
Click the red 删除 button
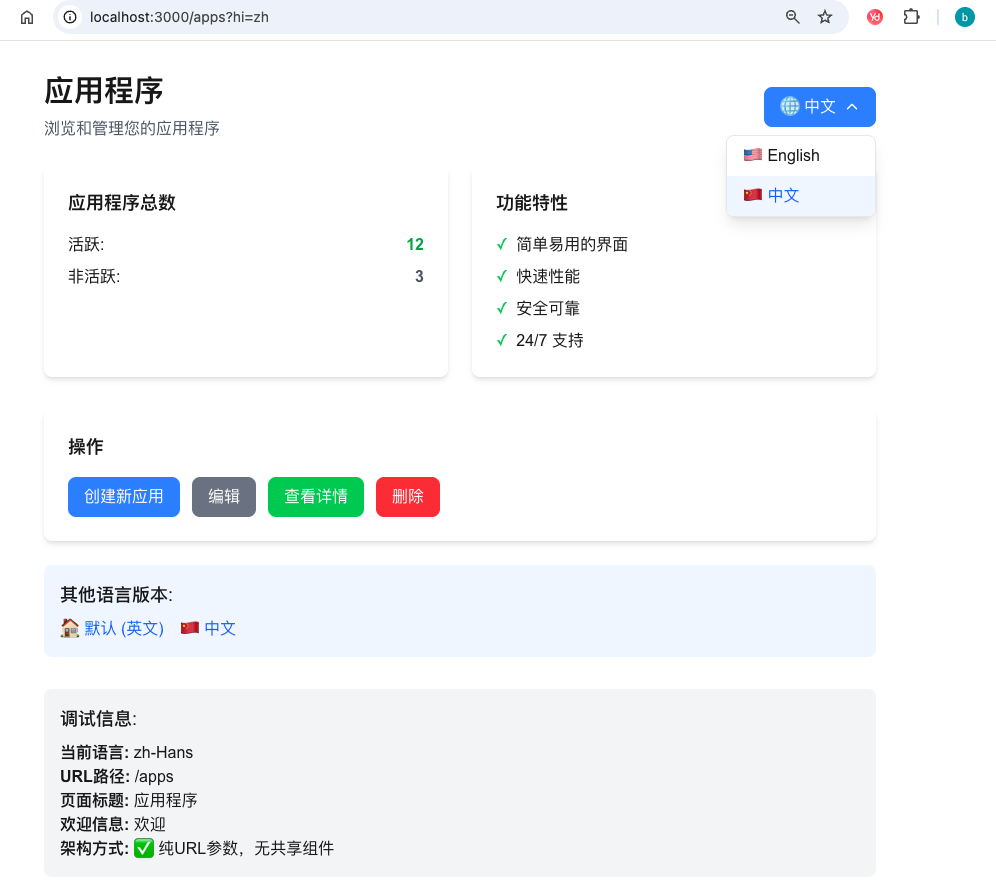click(408, 497)
